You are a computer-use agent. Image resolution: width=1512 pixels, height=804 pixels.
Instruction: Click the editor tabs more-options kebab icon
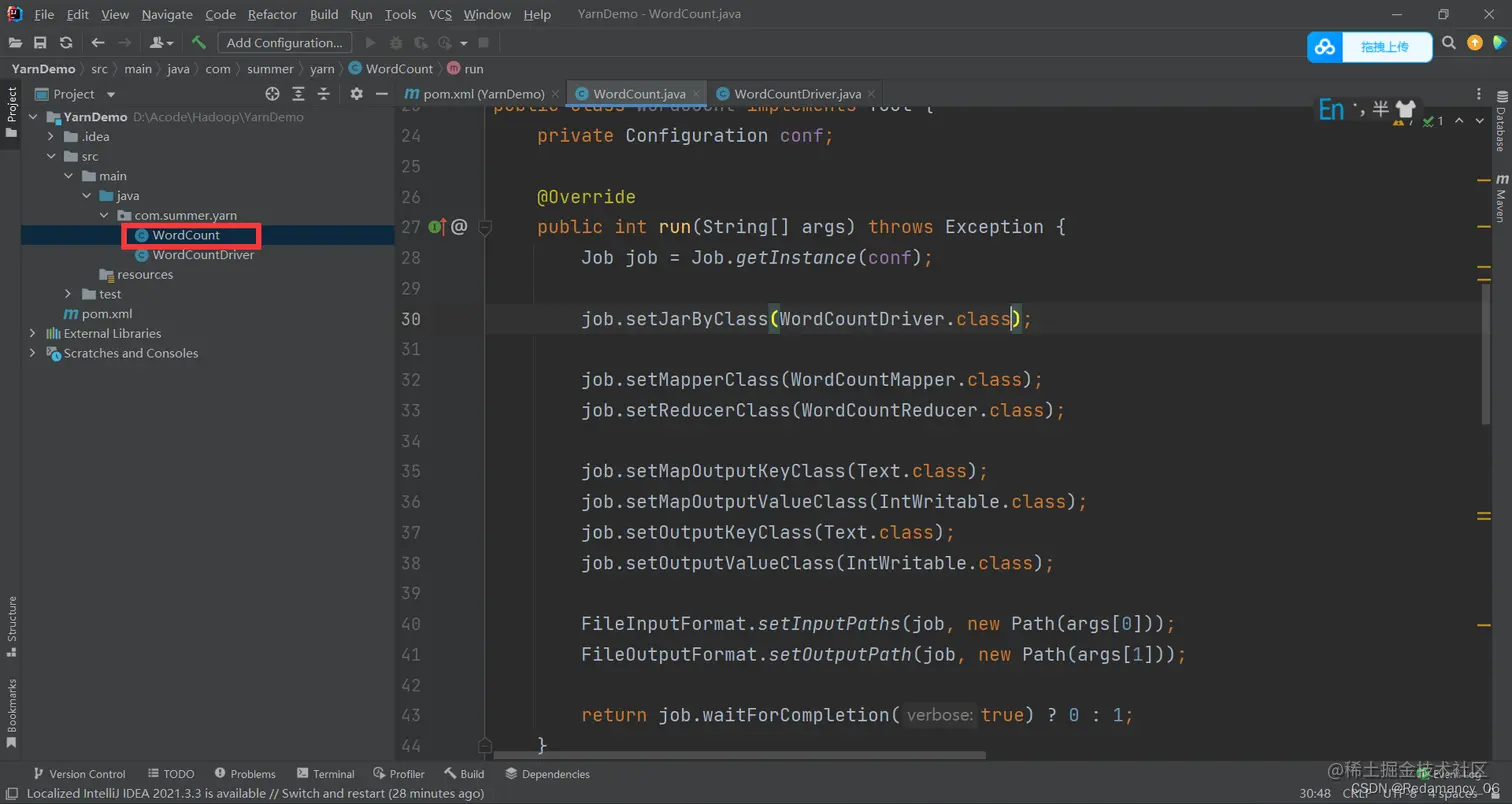click(x=1479, y=94)
